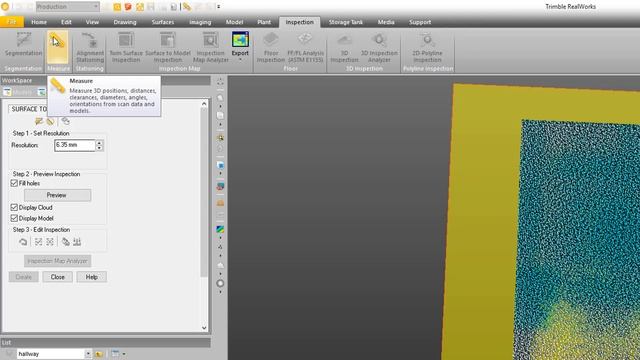
Task: Click the color-gradient icon on vertical toolbar
Action: click(x=220, y=229)
